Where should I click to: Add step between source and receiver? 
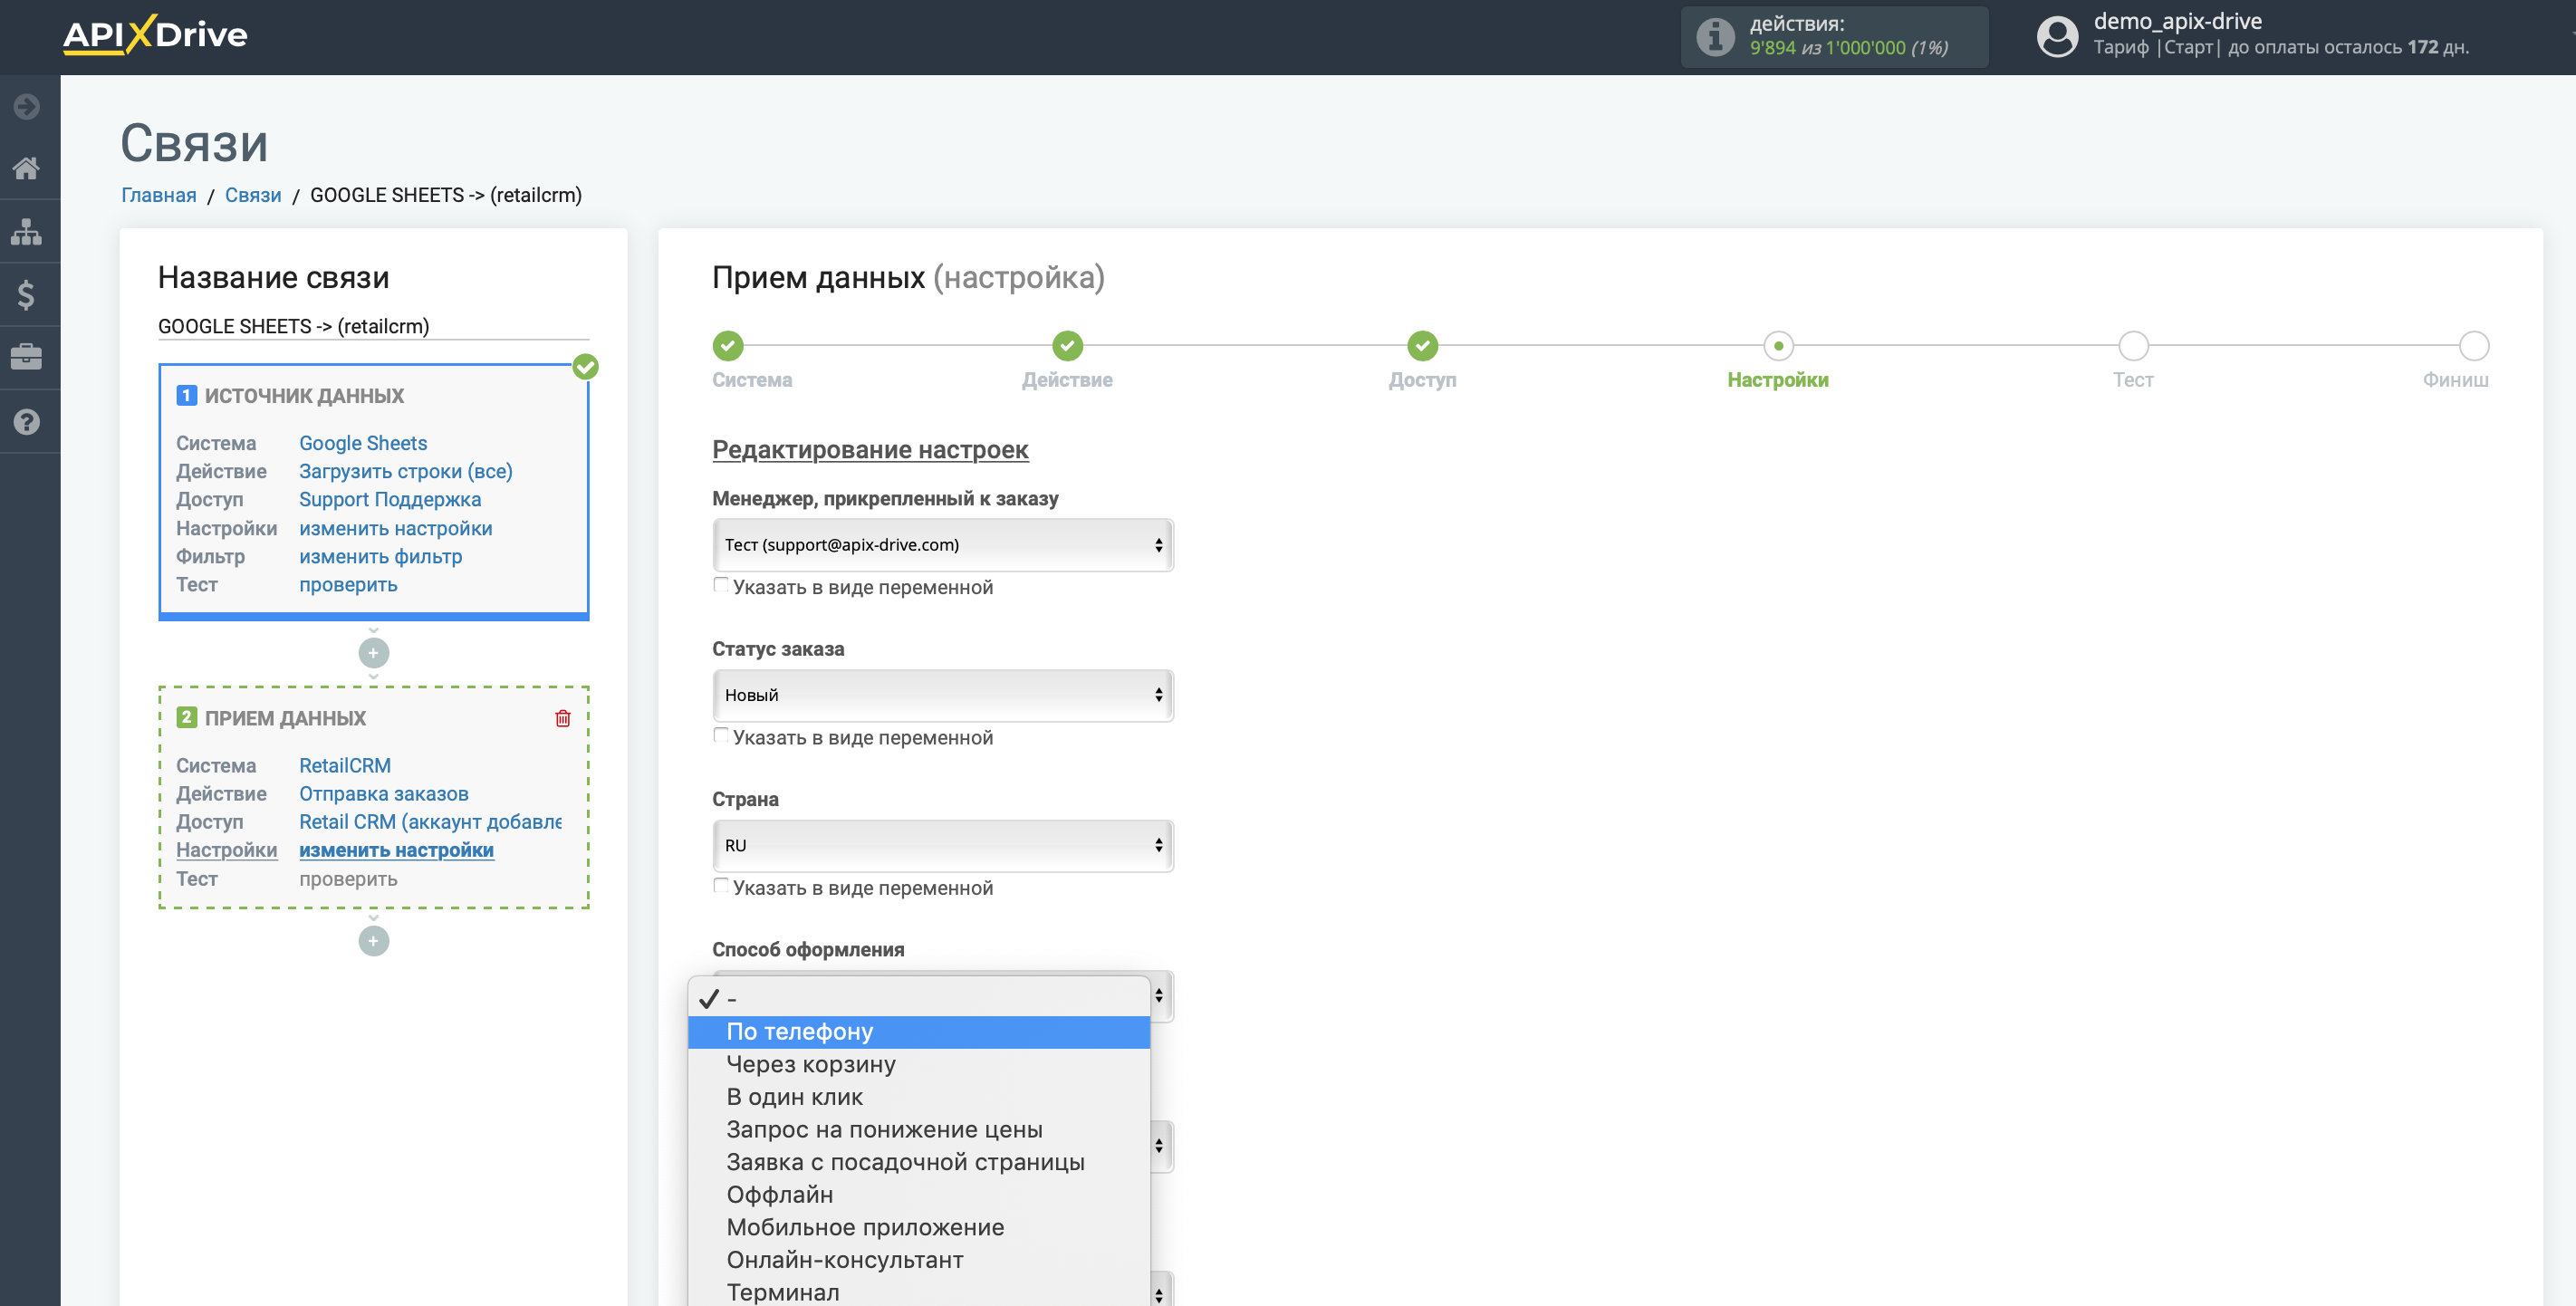pos(374,653)
